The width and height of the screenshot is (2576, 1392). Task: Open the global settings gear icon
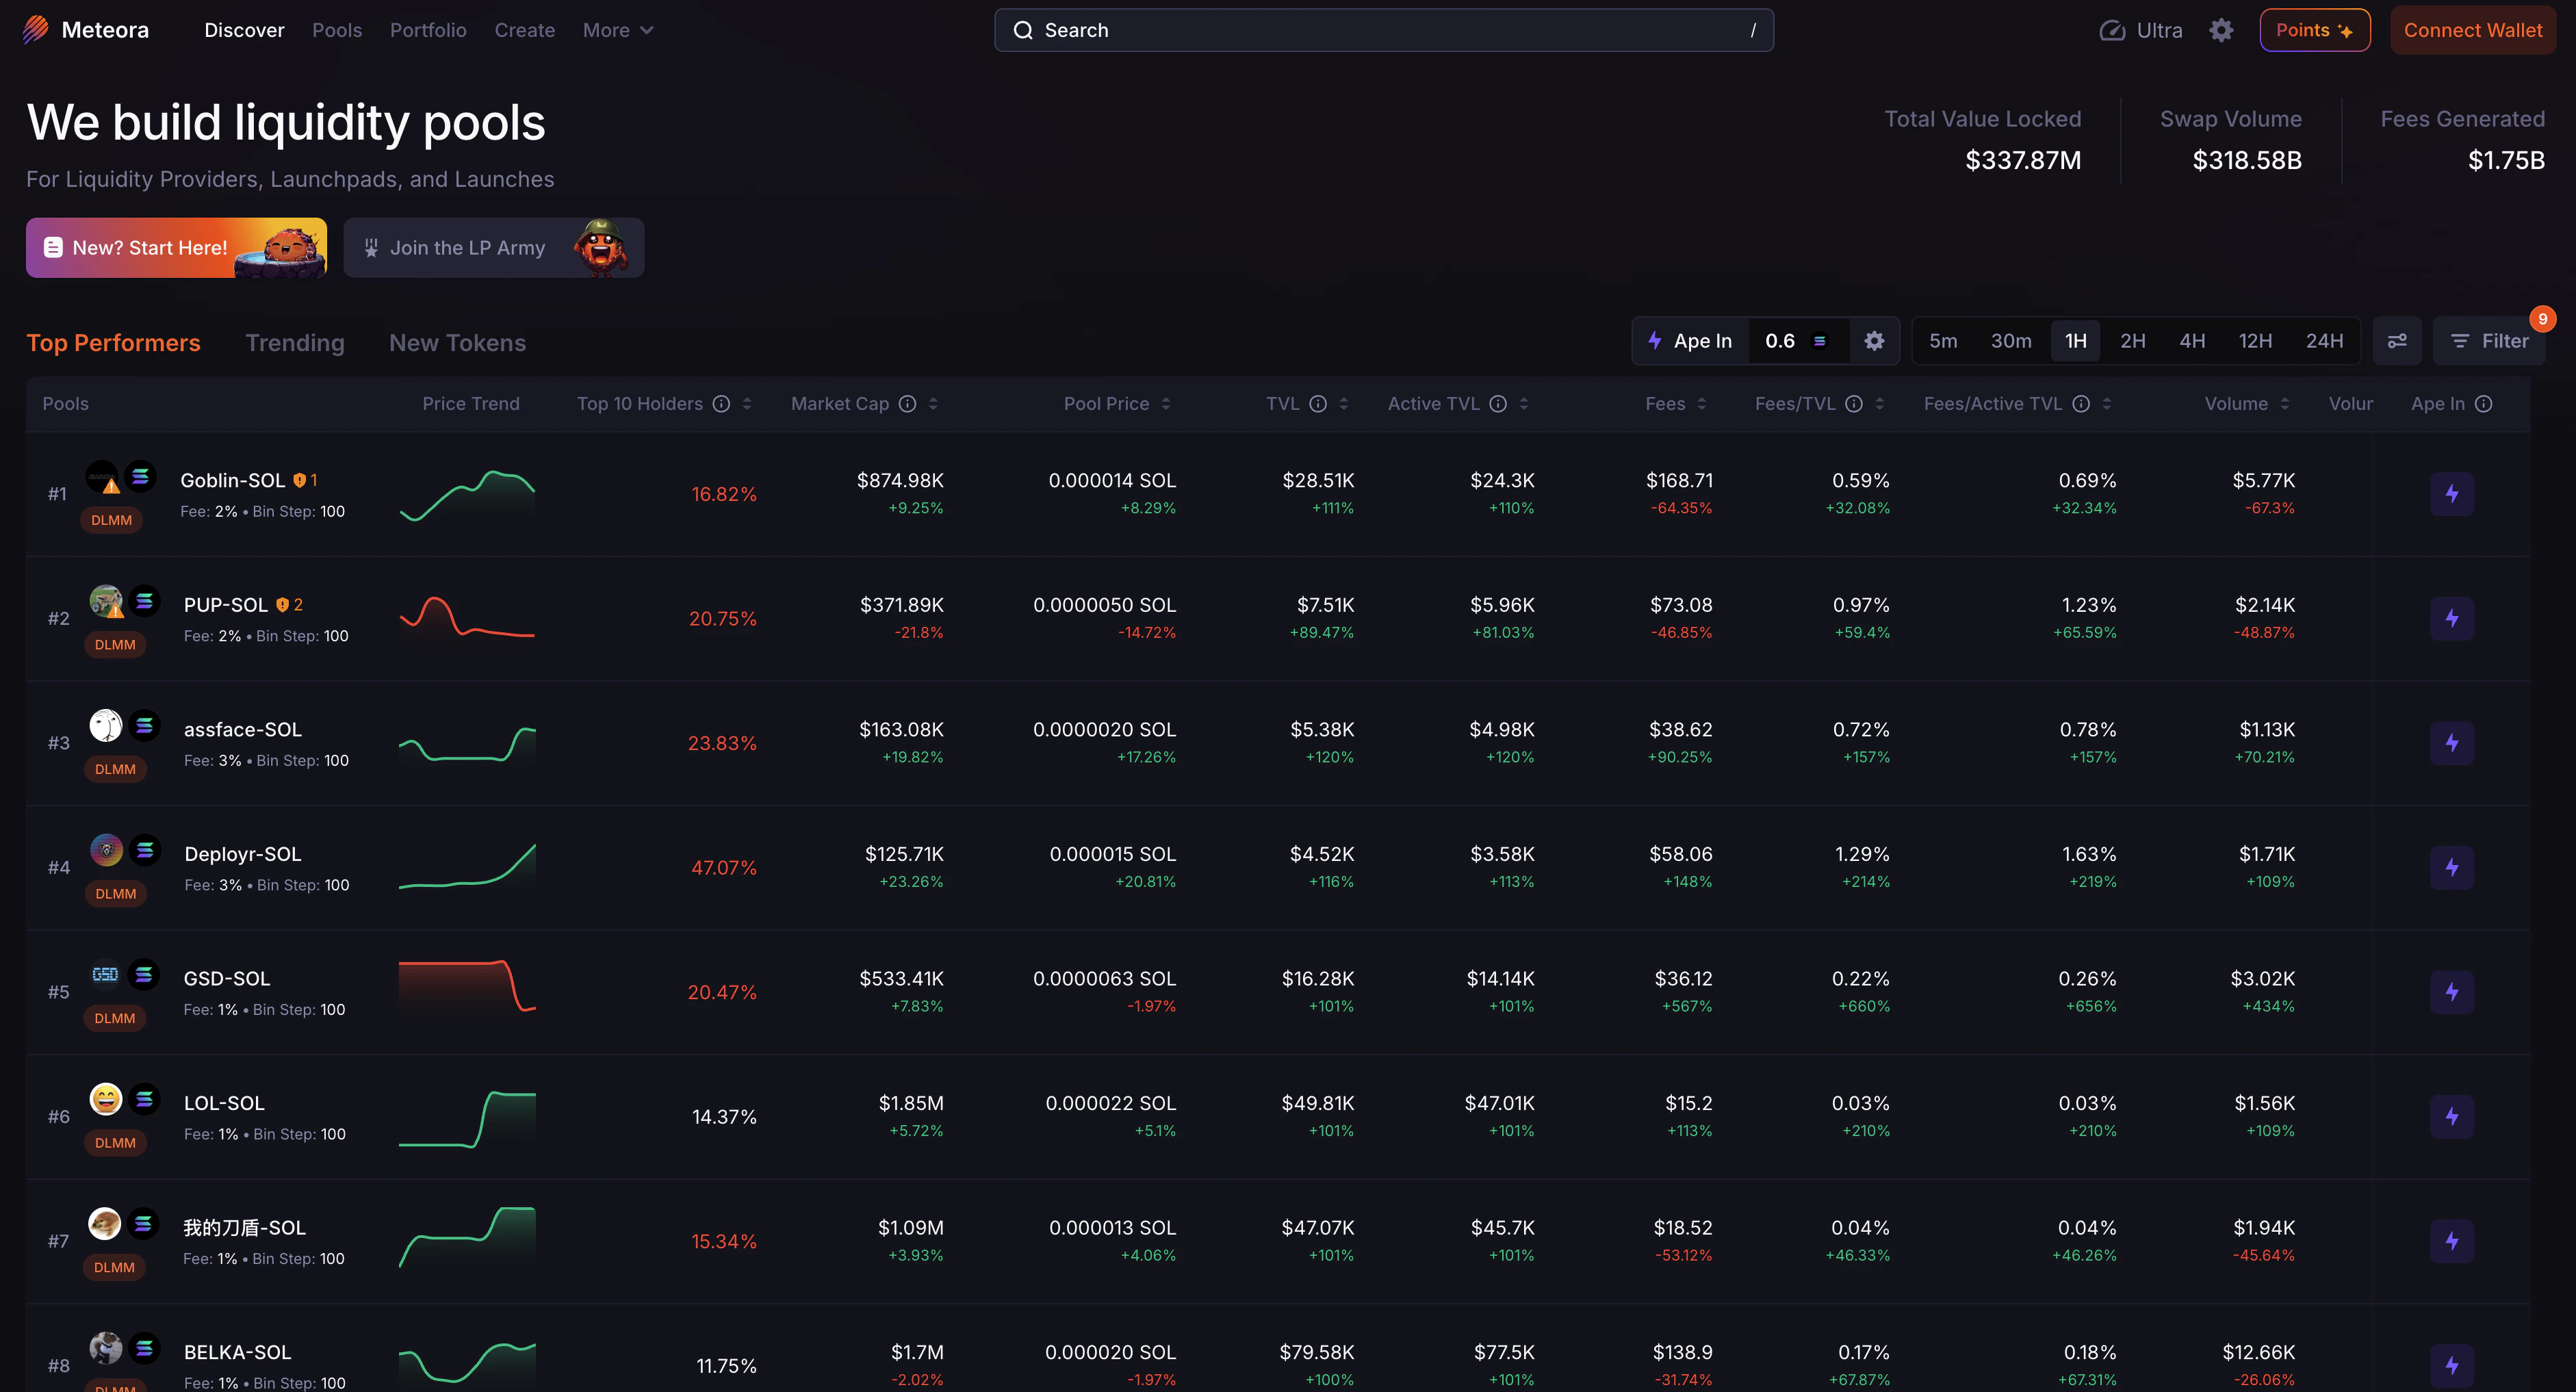(x=2221, y=30)
